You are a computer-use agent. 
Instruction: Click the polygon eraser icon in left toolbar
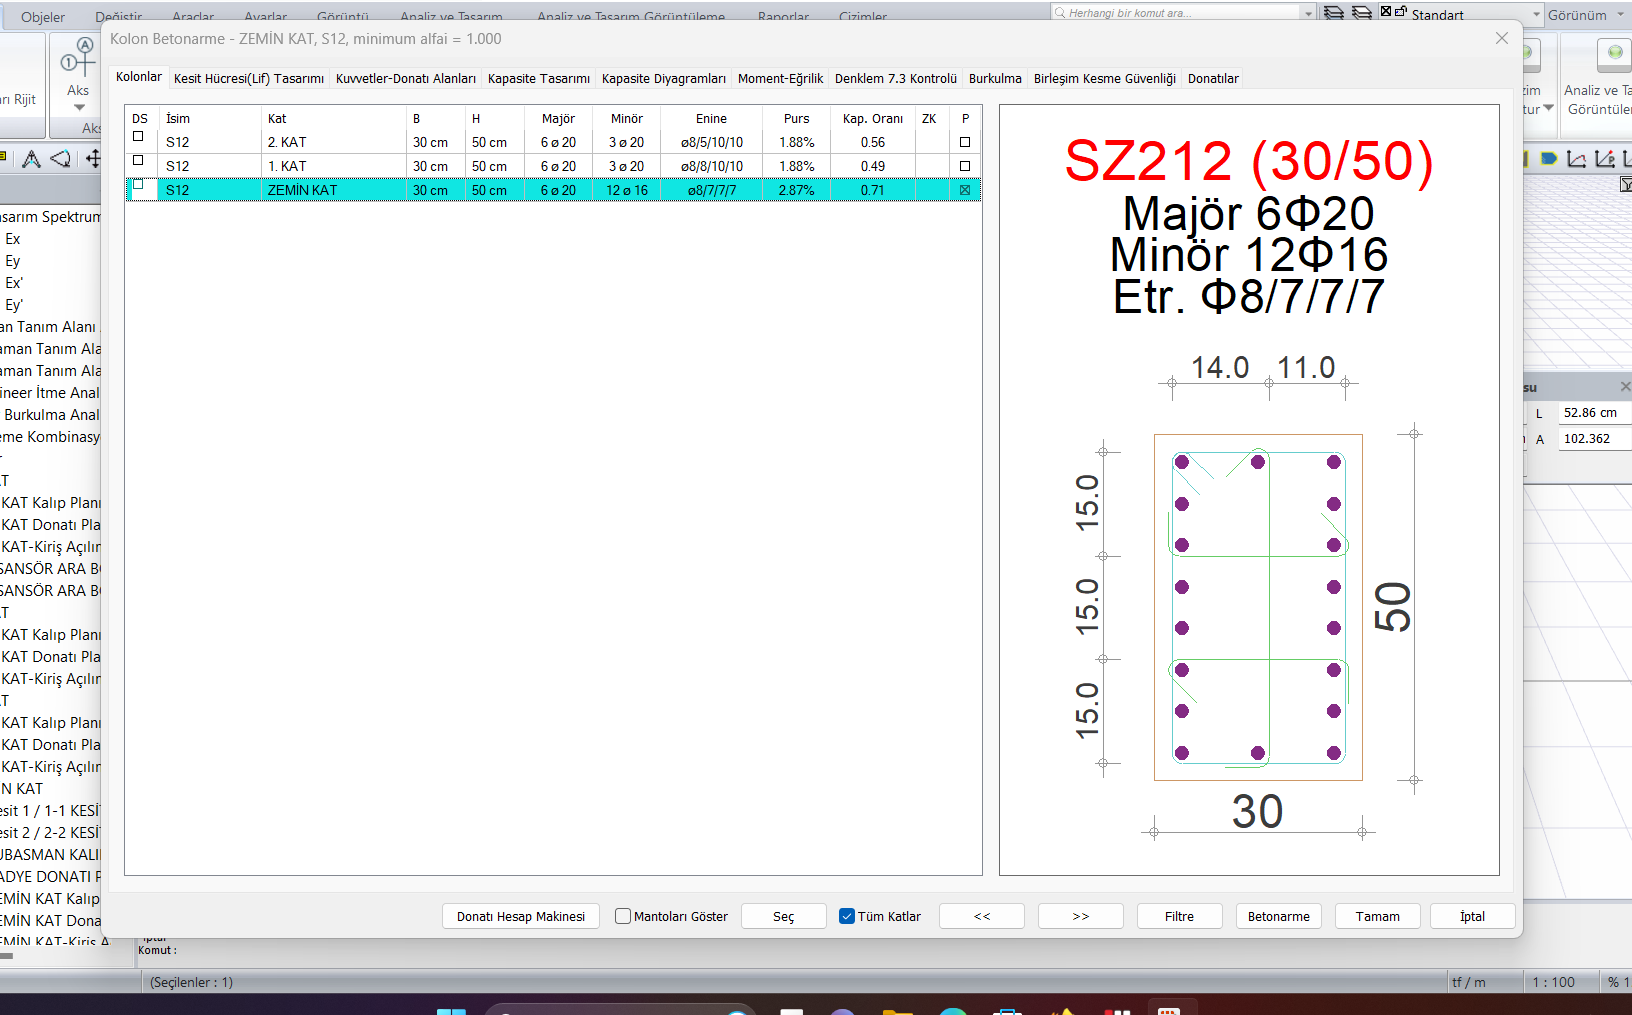(61, 159)
